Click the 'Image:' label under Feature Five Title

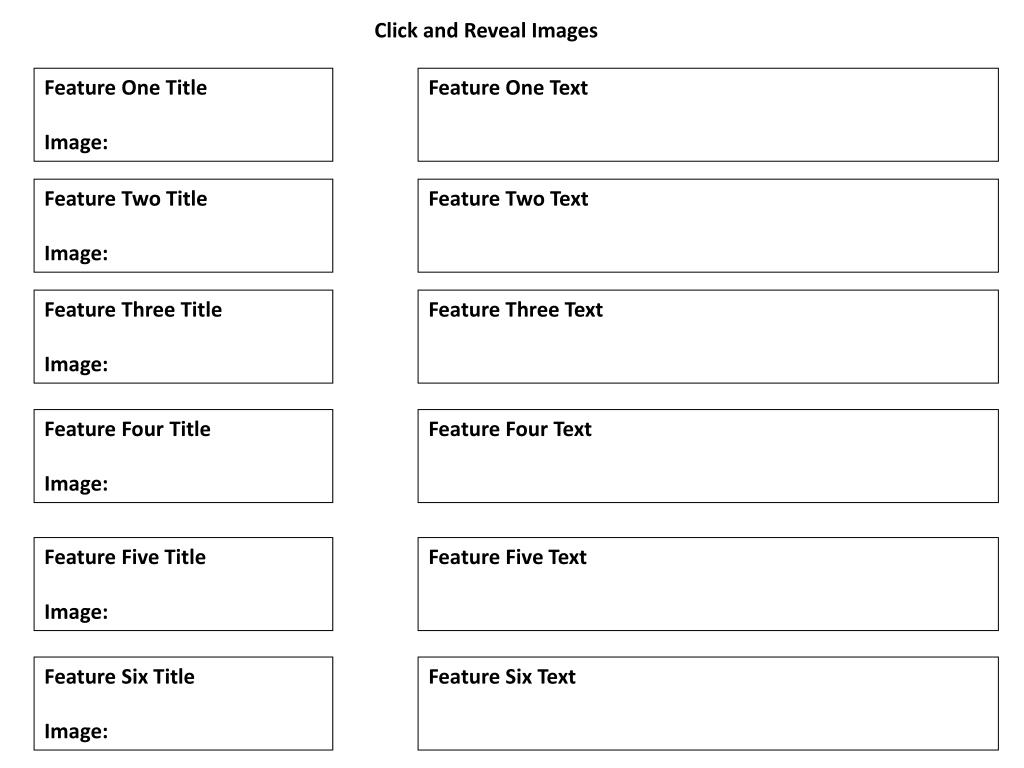76,612
